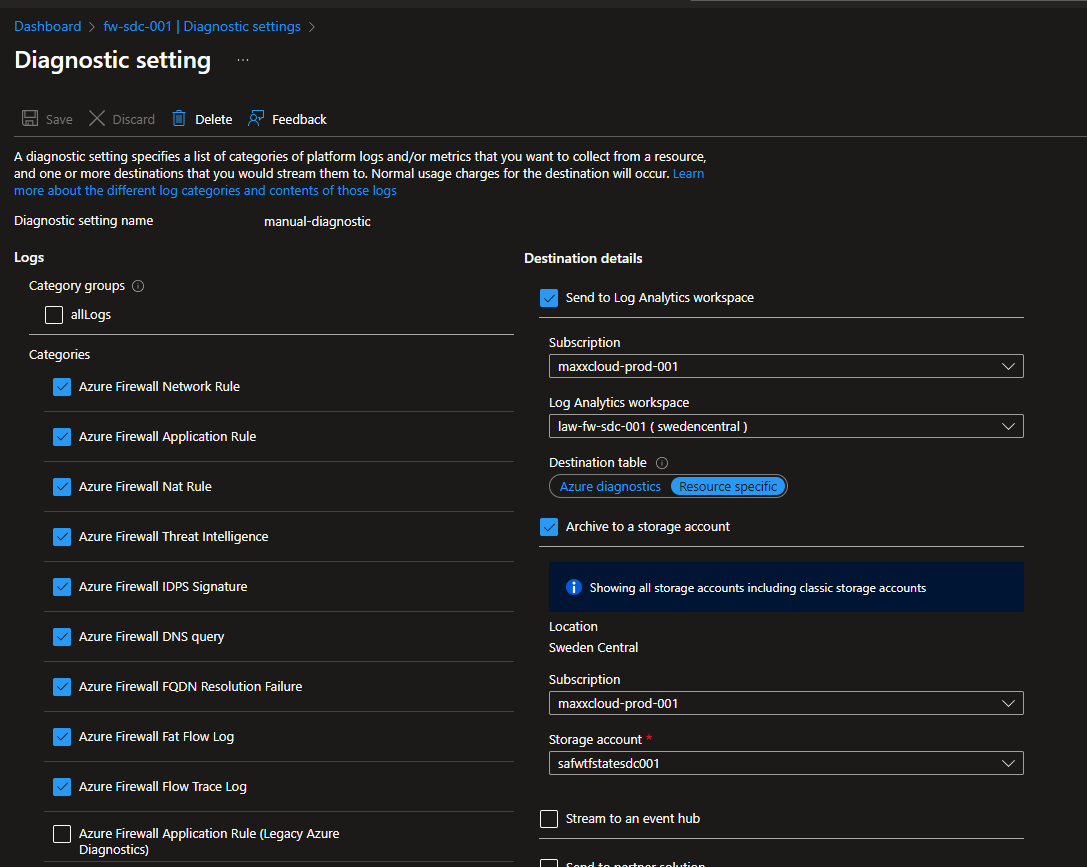
Task: Check Stream to an event hub
Action: (x=549, y=819)
